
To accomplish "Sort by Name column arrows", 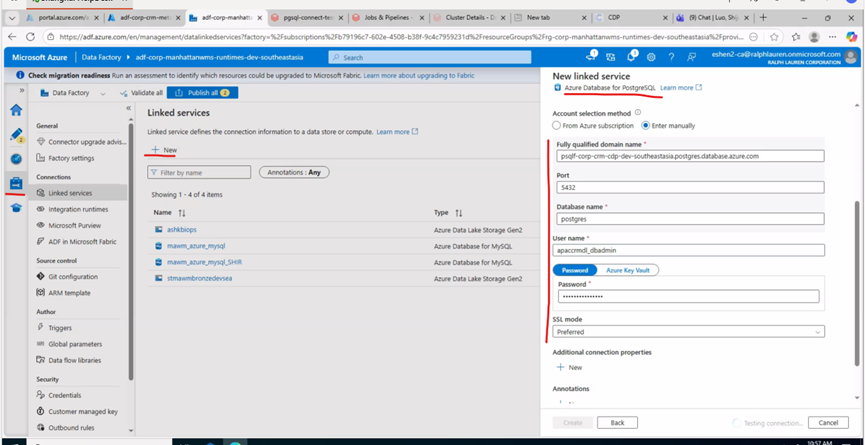I will coord(181,213).
